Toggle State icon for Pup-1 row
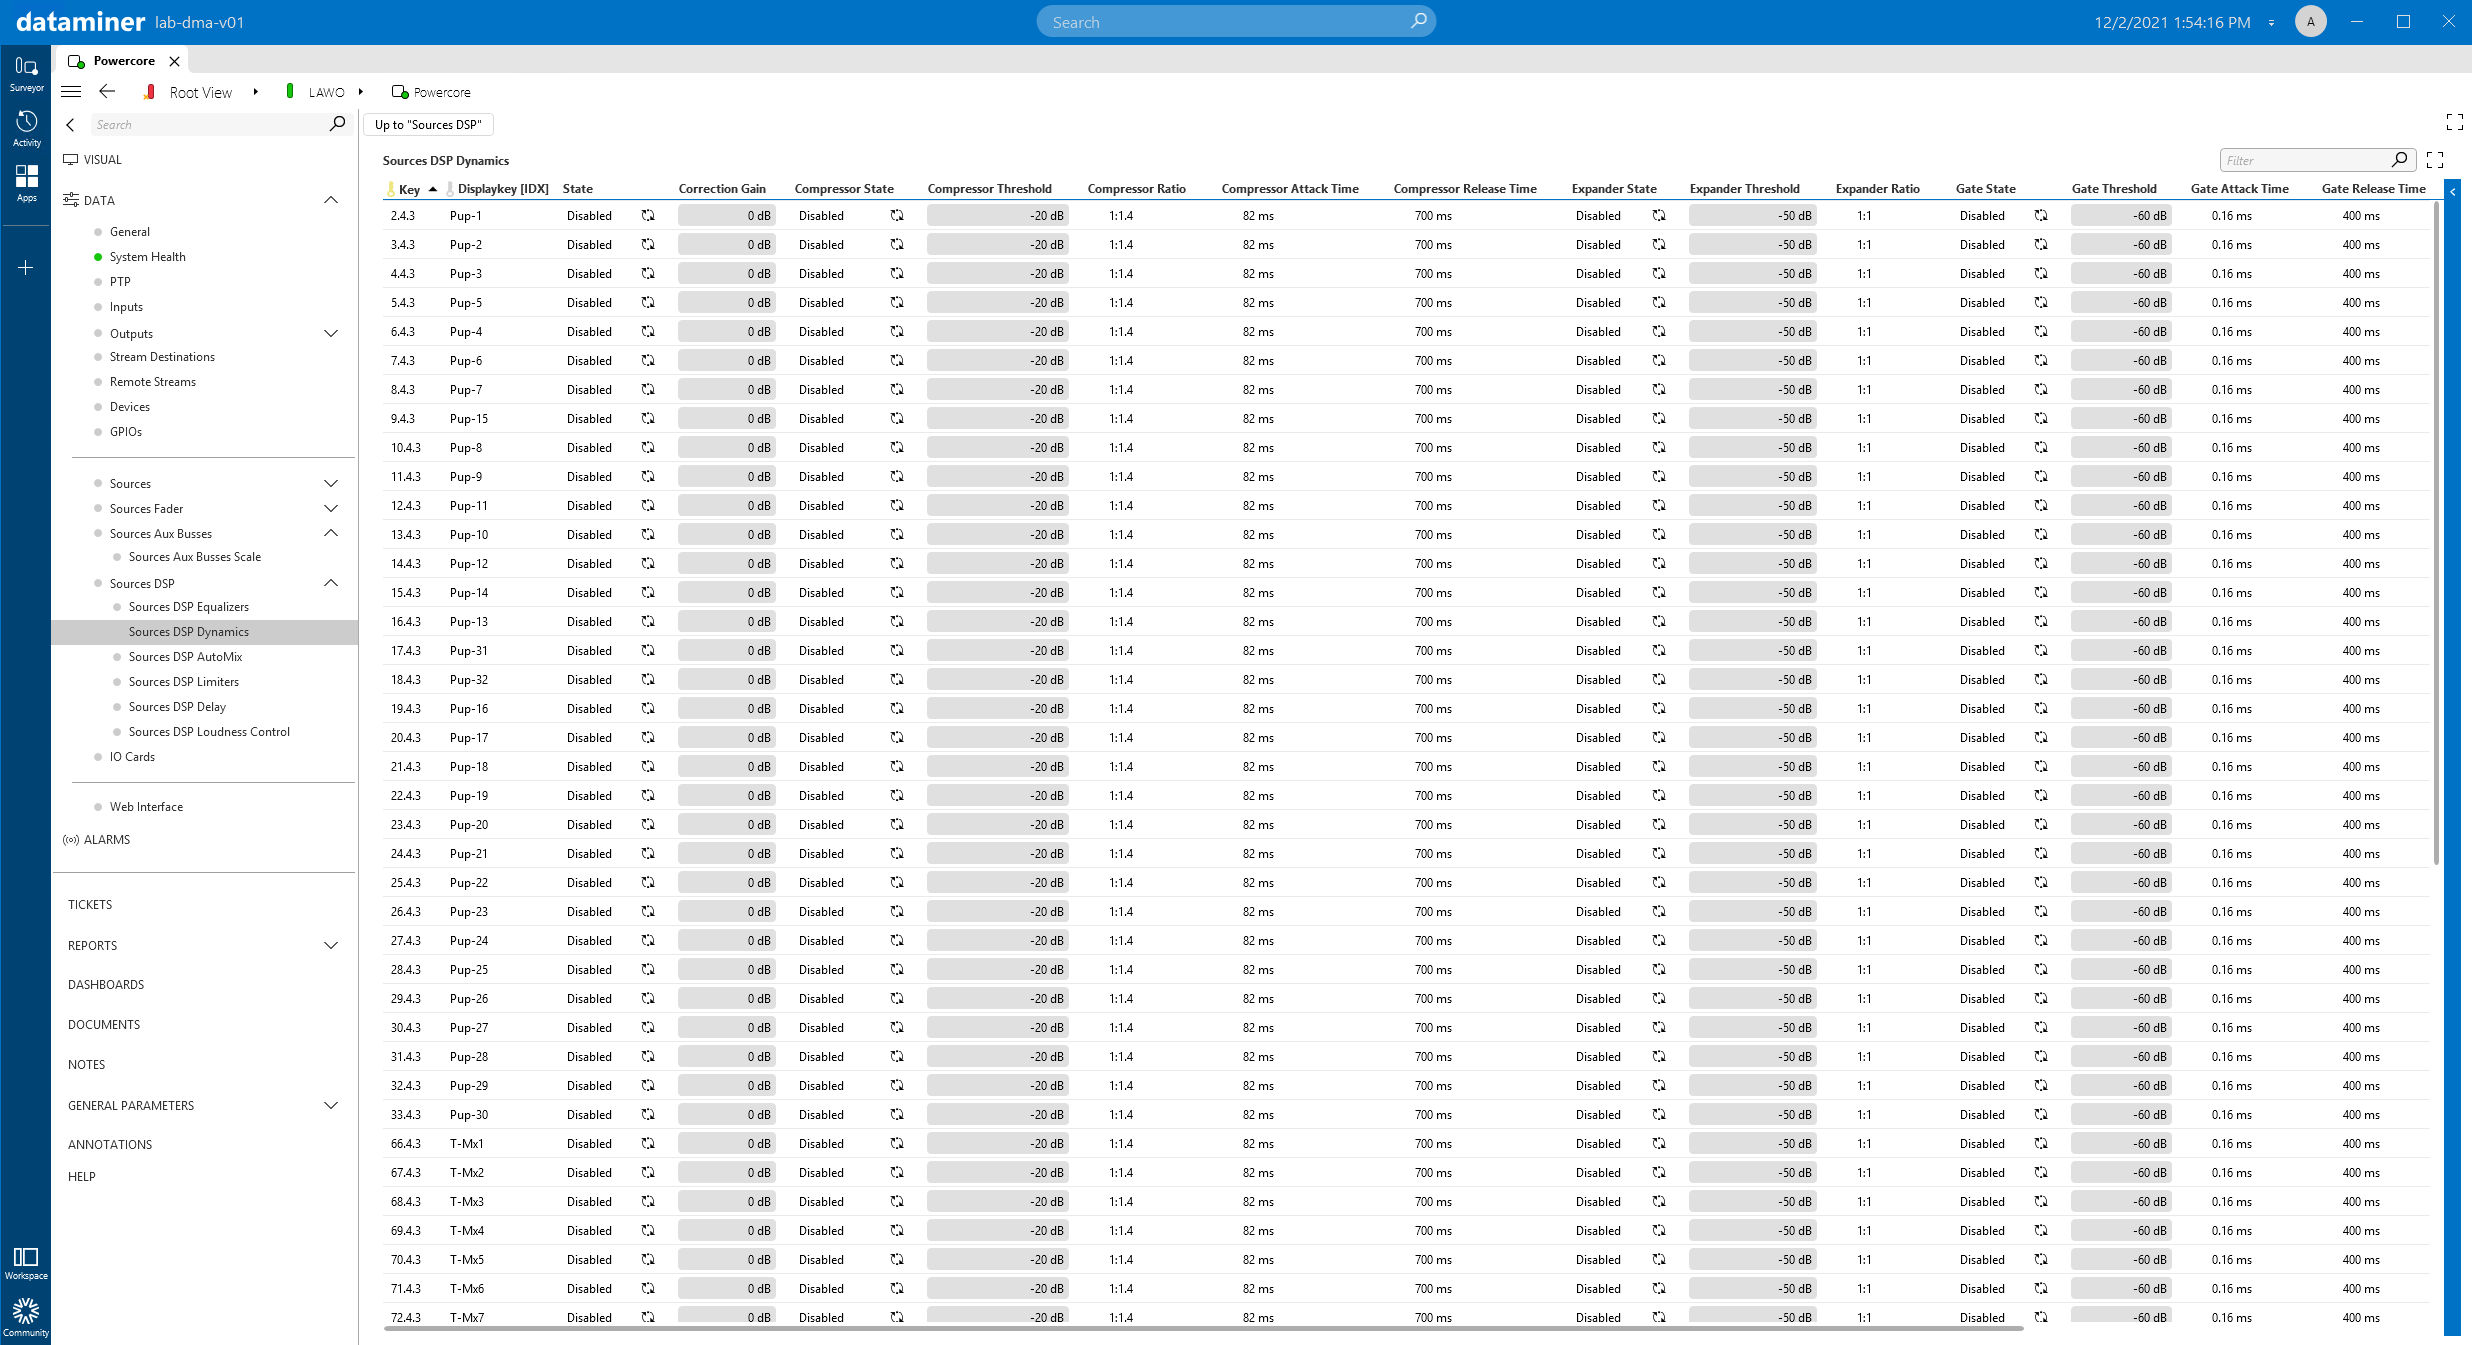The height and width of the screenshot is (1345, 2472). (x=648, y=215)
